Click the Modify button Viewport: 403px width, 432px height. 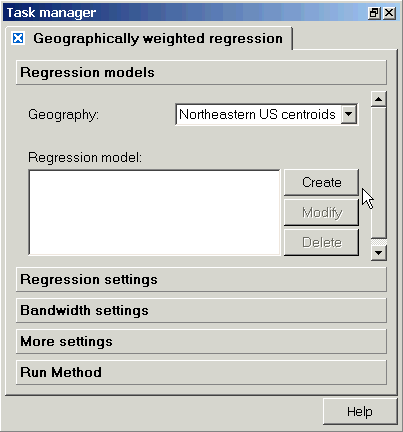pyautogui.click(x=321, y=212)
